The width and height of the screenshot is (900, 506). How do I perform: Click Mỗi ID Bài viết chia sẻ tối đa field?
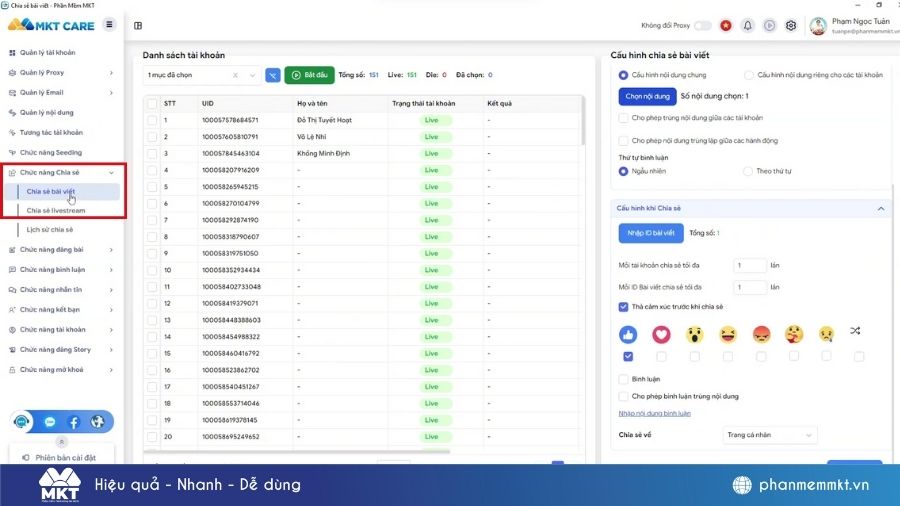(750, 287)
